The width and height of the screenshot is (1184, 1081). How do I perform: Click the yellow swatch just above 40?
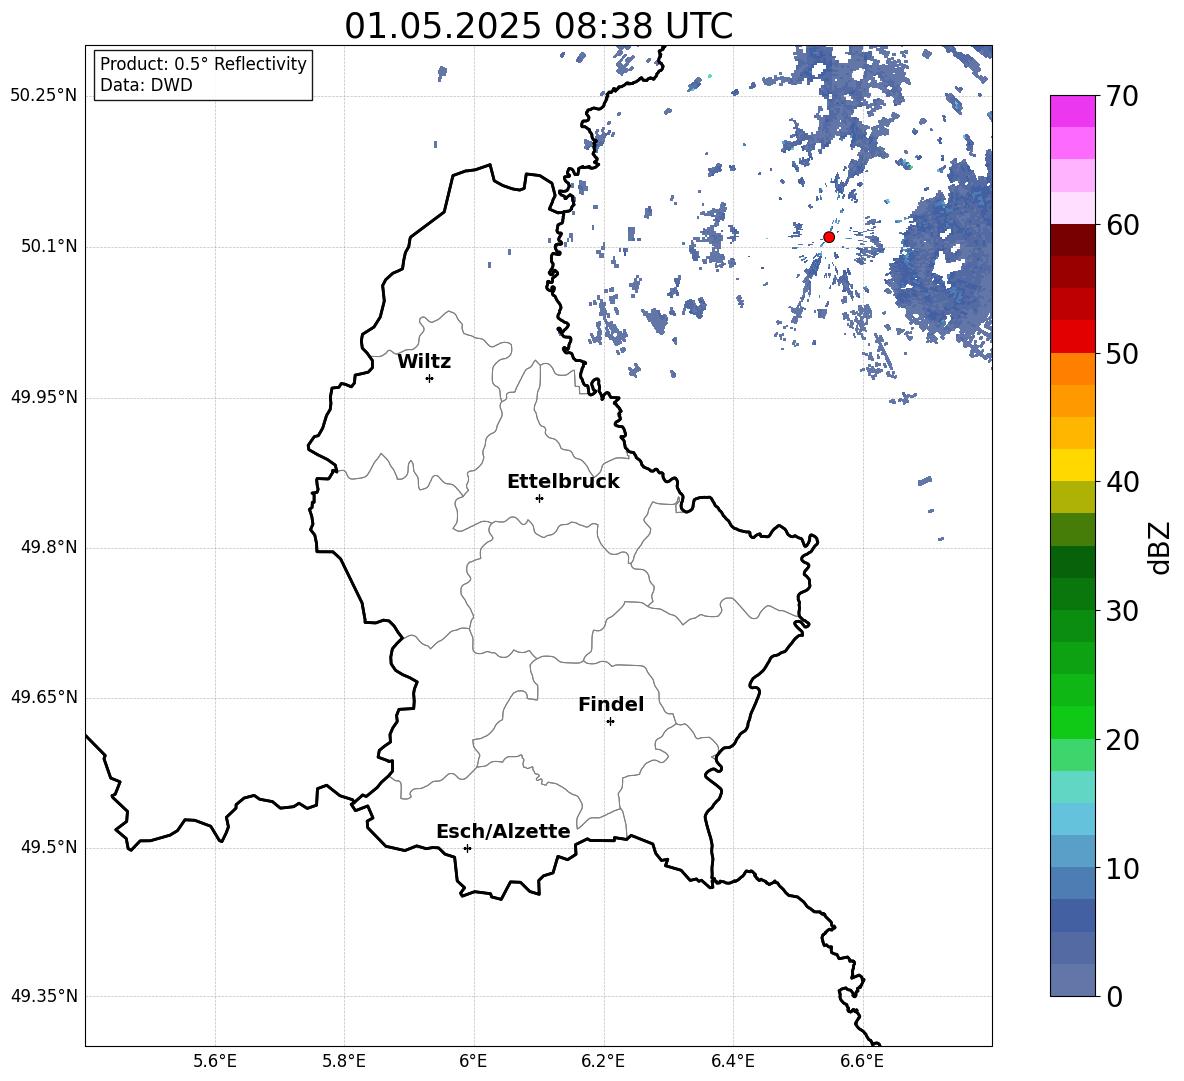point(1073,465)
